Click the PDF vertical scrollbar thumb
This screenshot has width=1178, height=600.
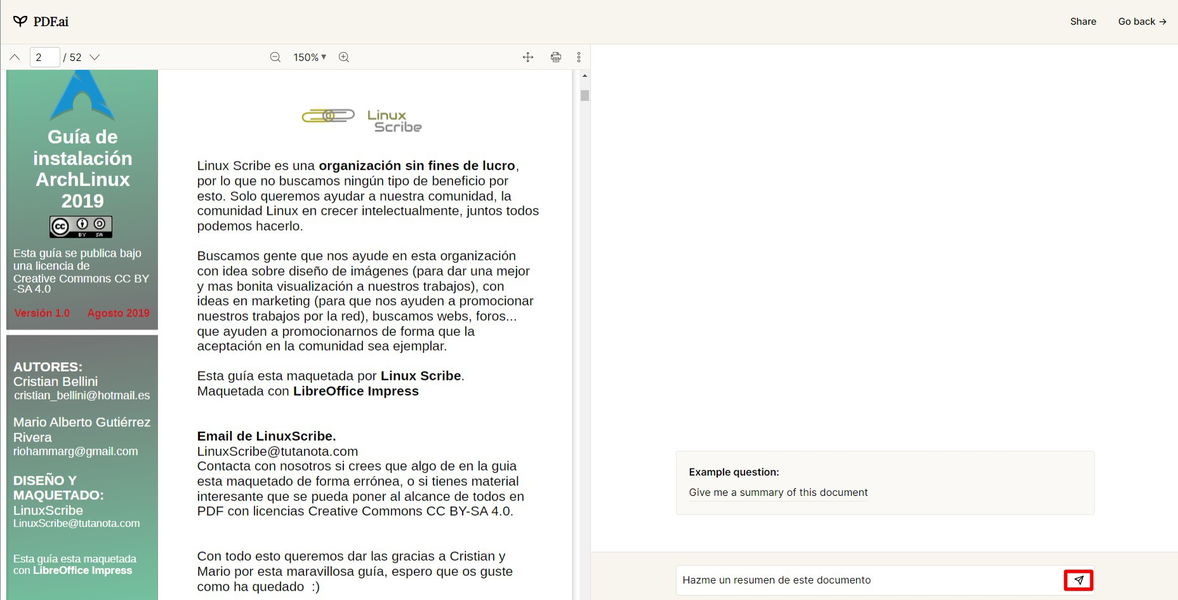(x=584, y=95)
